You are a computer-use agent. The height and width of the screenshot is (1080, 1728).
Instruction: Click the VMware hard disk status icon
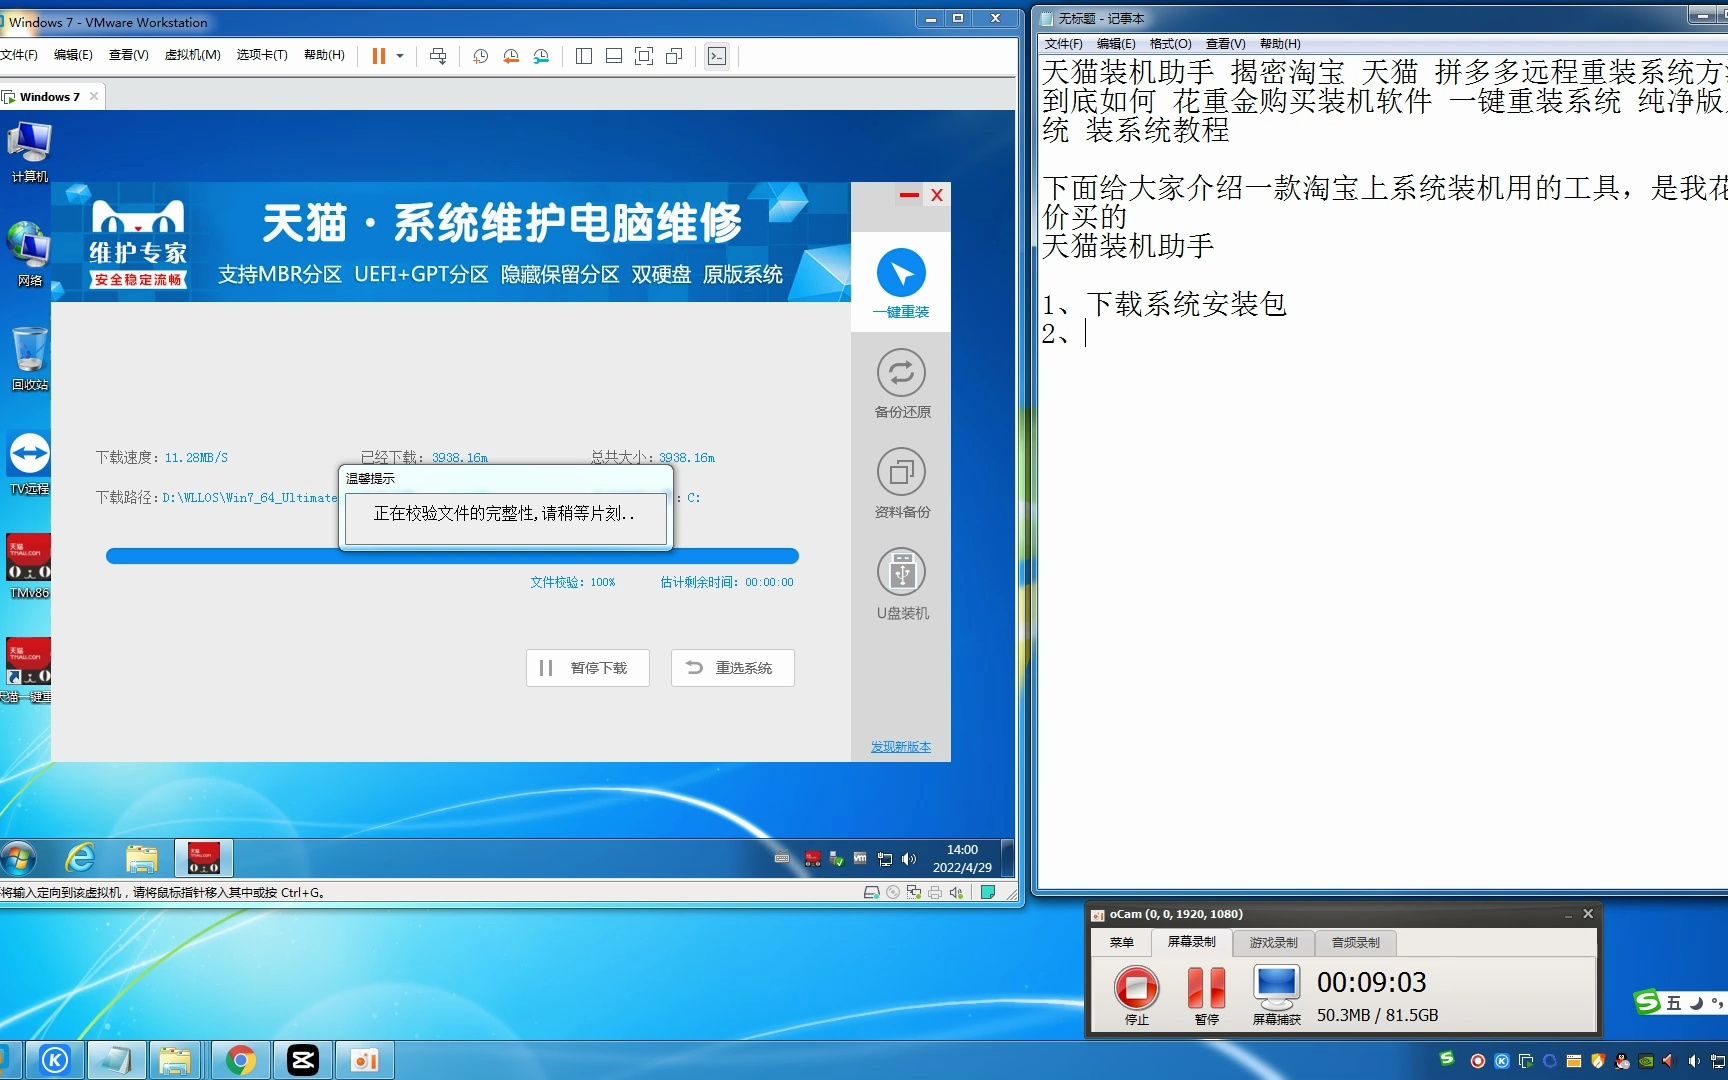tap(872, 893)
